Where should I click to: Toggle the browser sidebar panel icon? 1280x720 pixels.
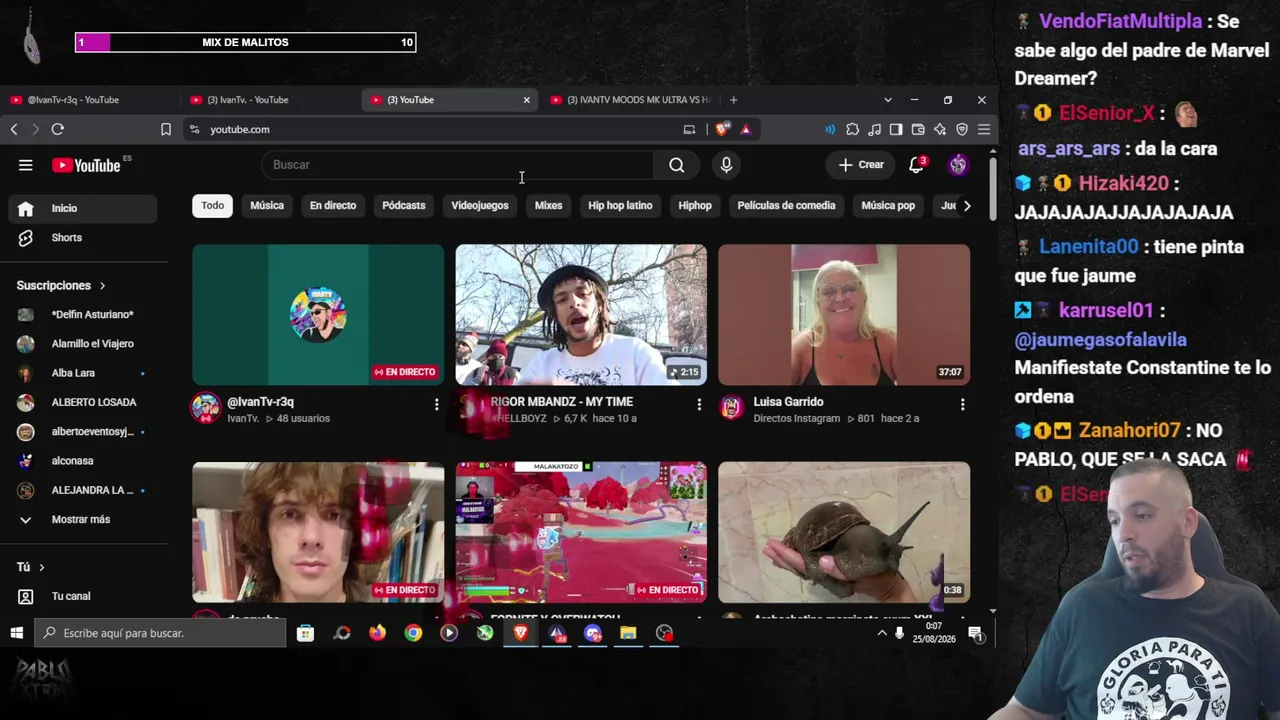pos(896,129)
